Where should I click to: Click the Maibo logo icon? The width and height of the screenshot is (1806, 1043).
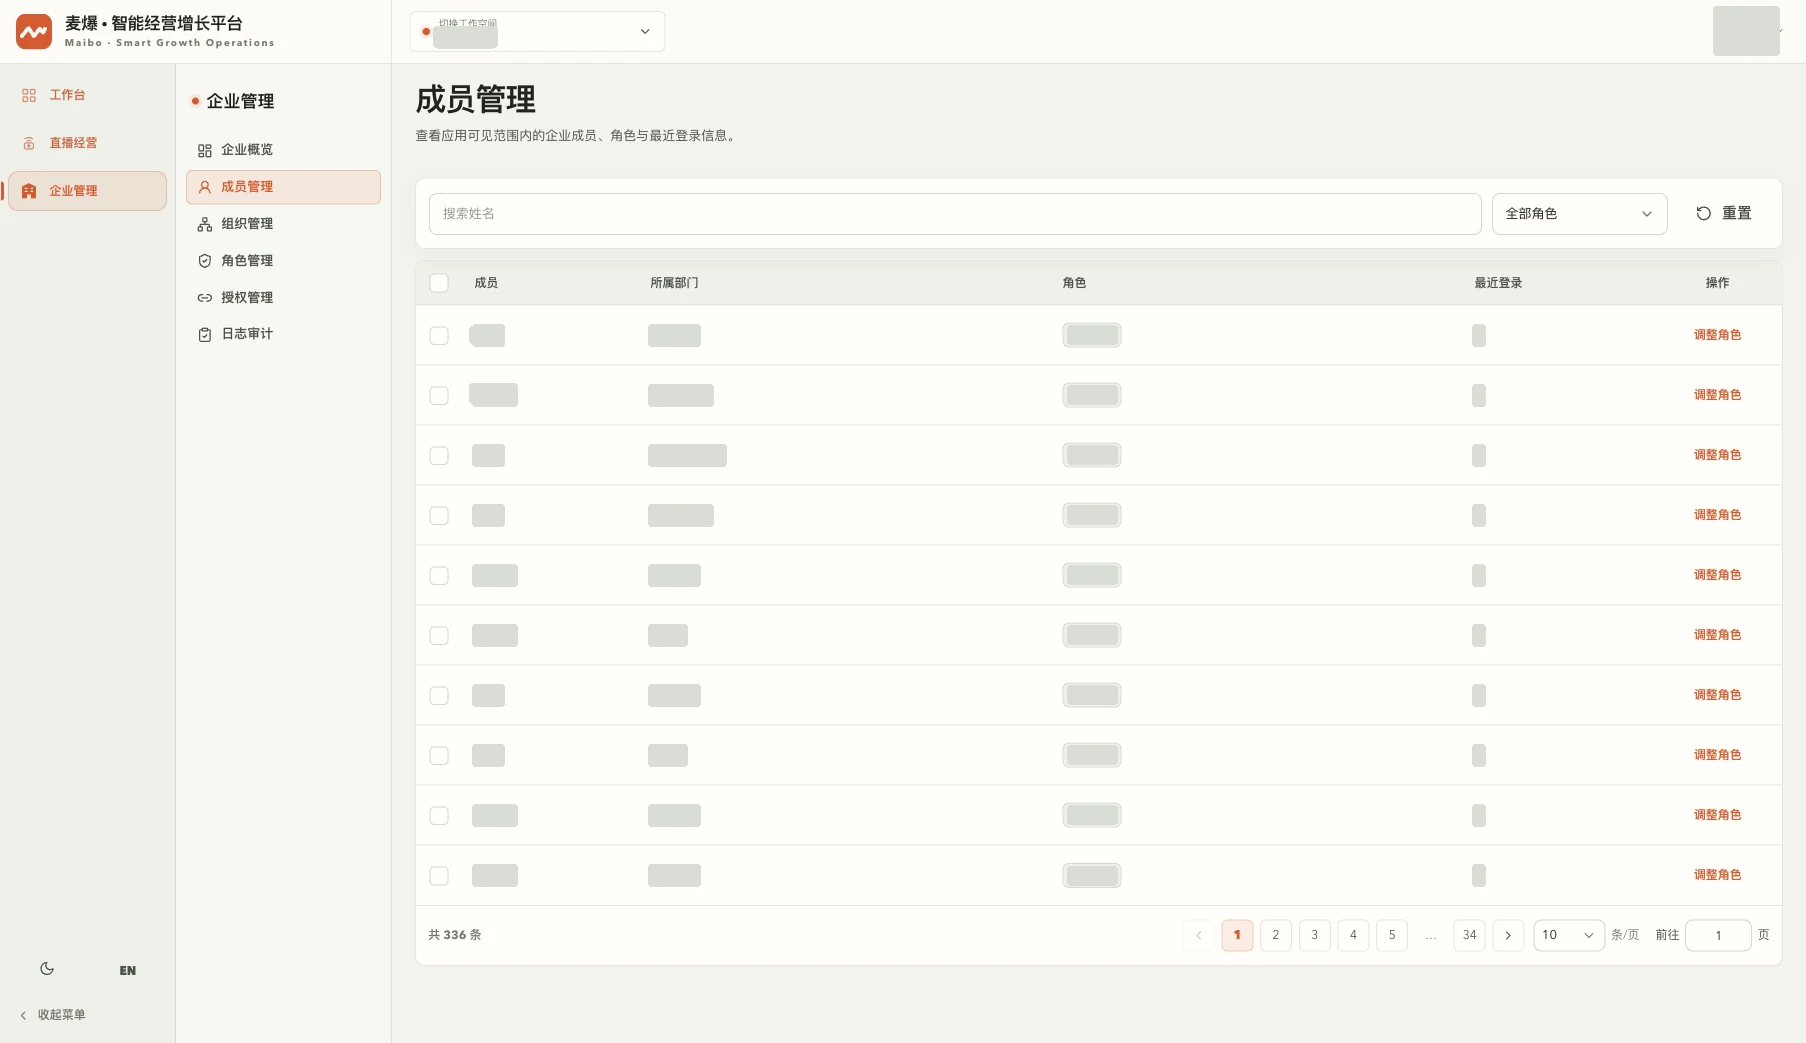point(34,32)
